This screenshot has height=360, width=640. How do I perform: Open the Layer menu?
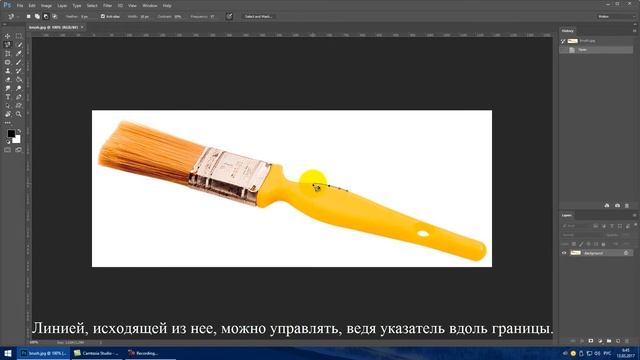click(62, 6)
